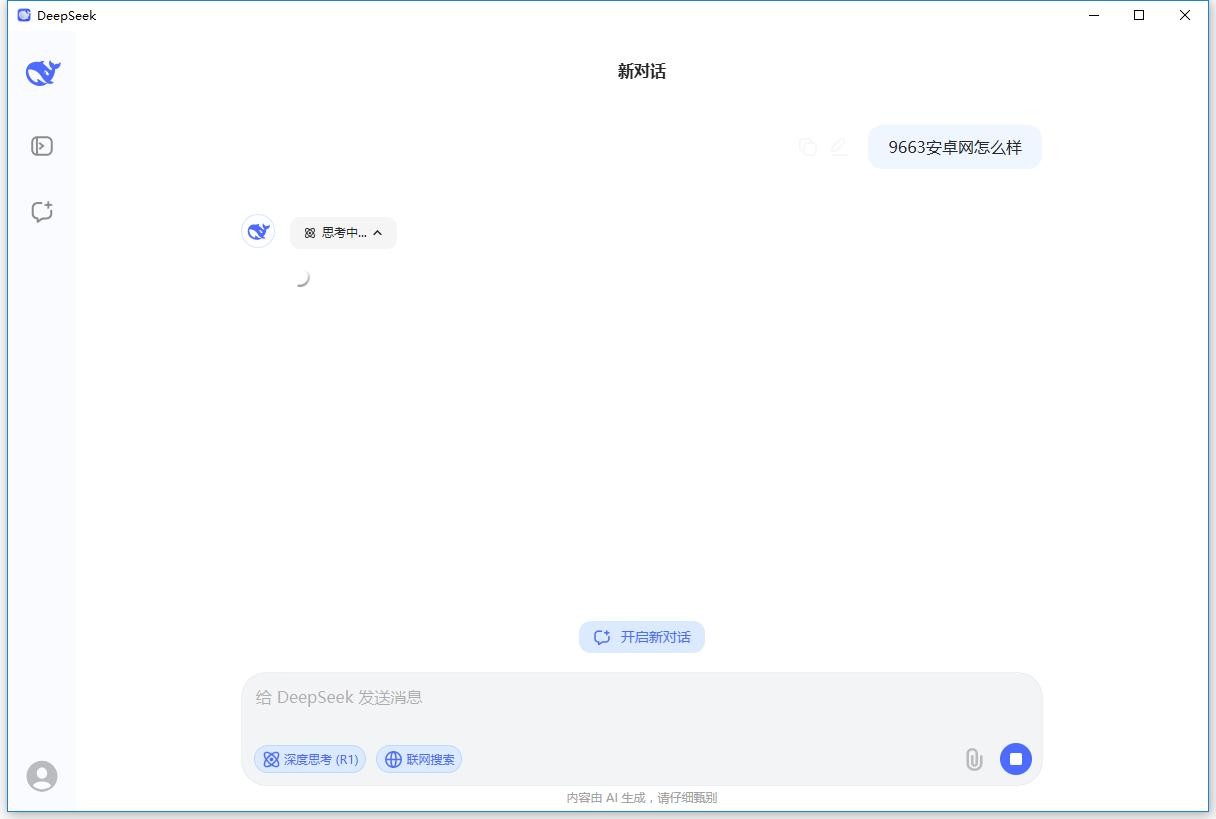The image size is (1216, 819).
Task: Open the user profile avatar
Action: (42, 776)
